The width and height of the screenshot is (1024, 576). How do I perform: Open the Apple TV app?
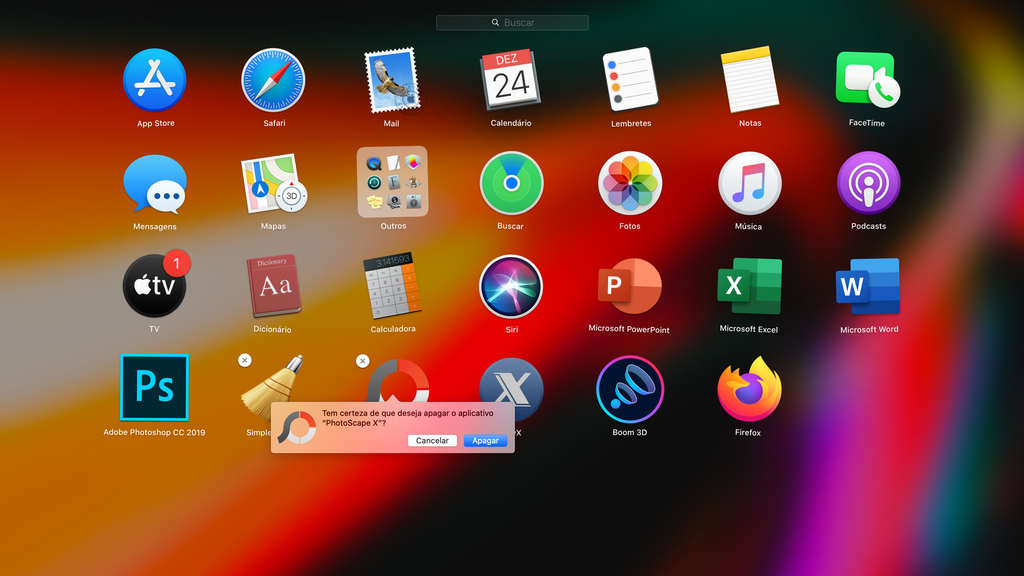(155, 285)
